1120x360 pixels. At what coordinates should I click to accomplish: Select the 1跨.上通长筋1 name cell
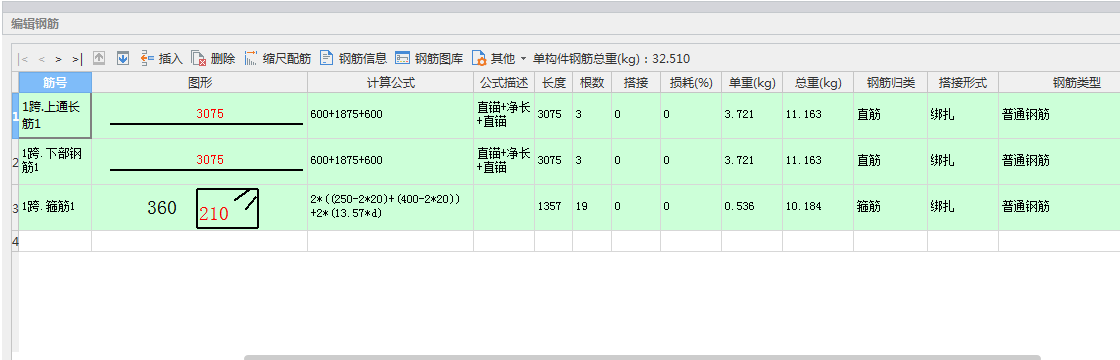pyautogui.click(x=55, y=115)
